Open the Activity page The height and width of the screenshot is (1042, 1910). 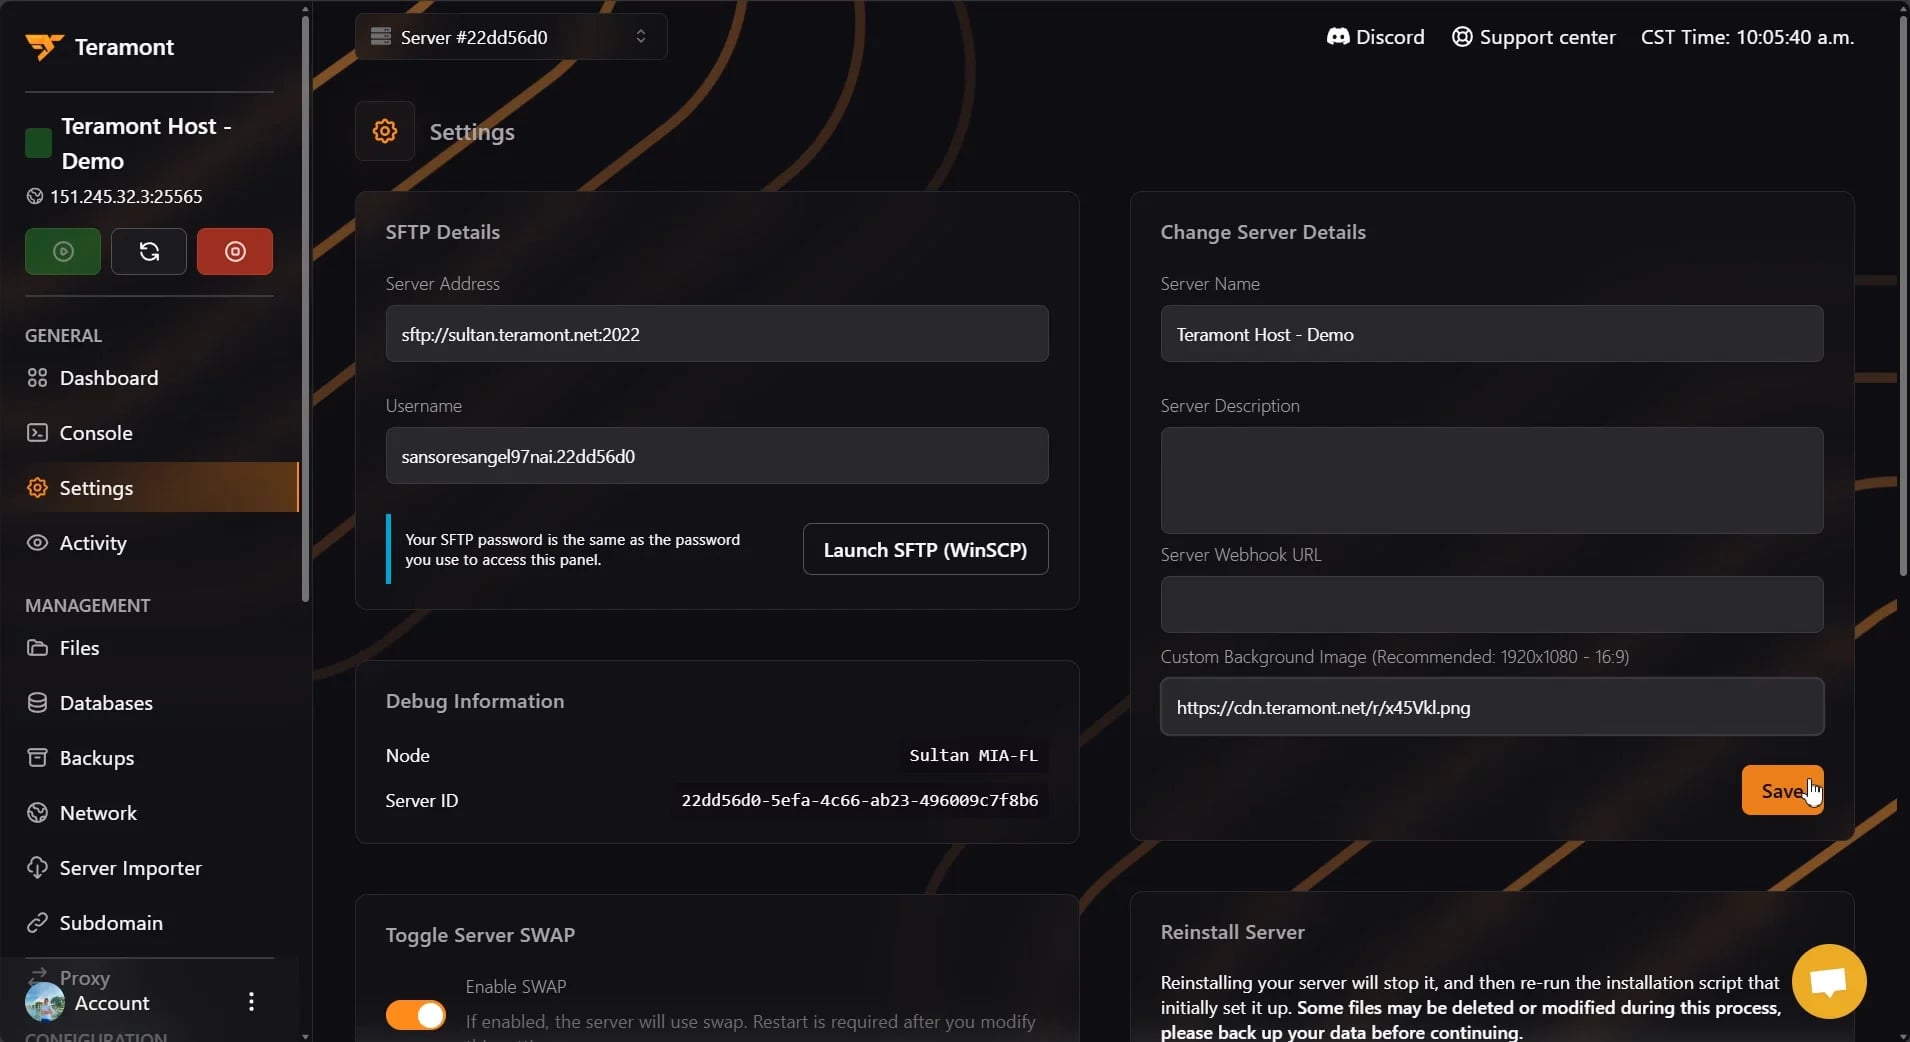click(150, 543)
